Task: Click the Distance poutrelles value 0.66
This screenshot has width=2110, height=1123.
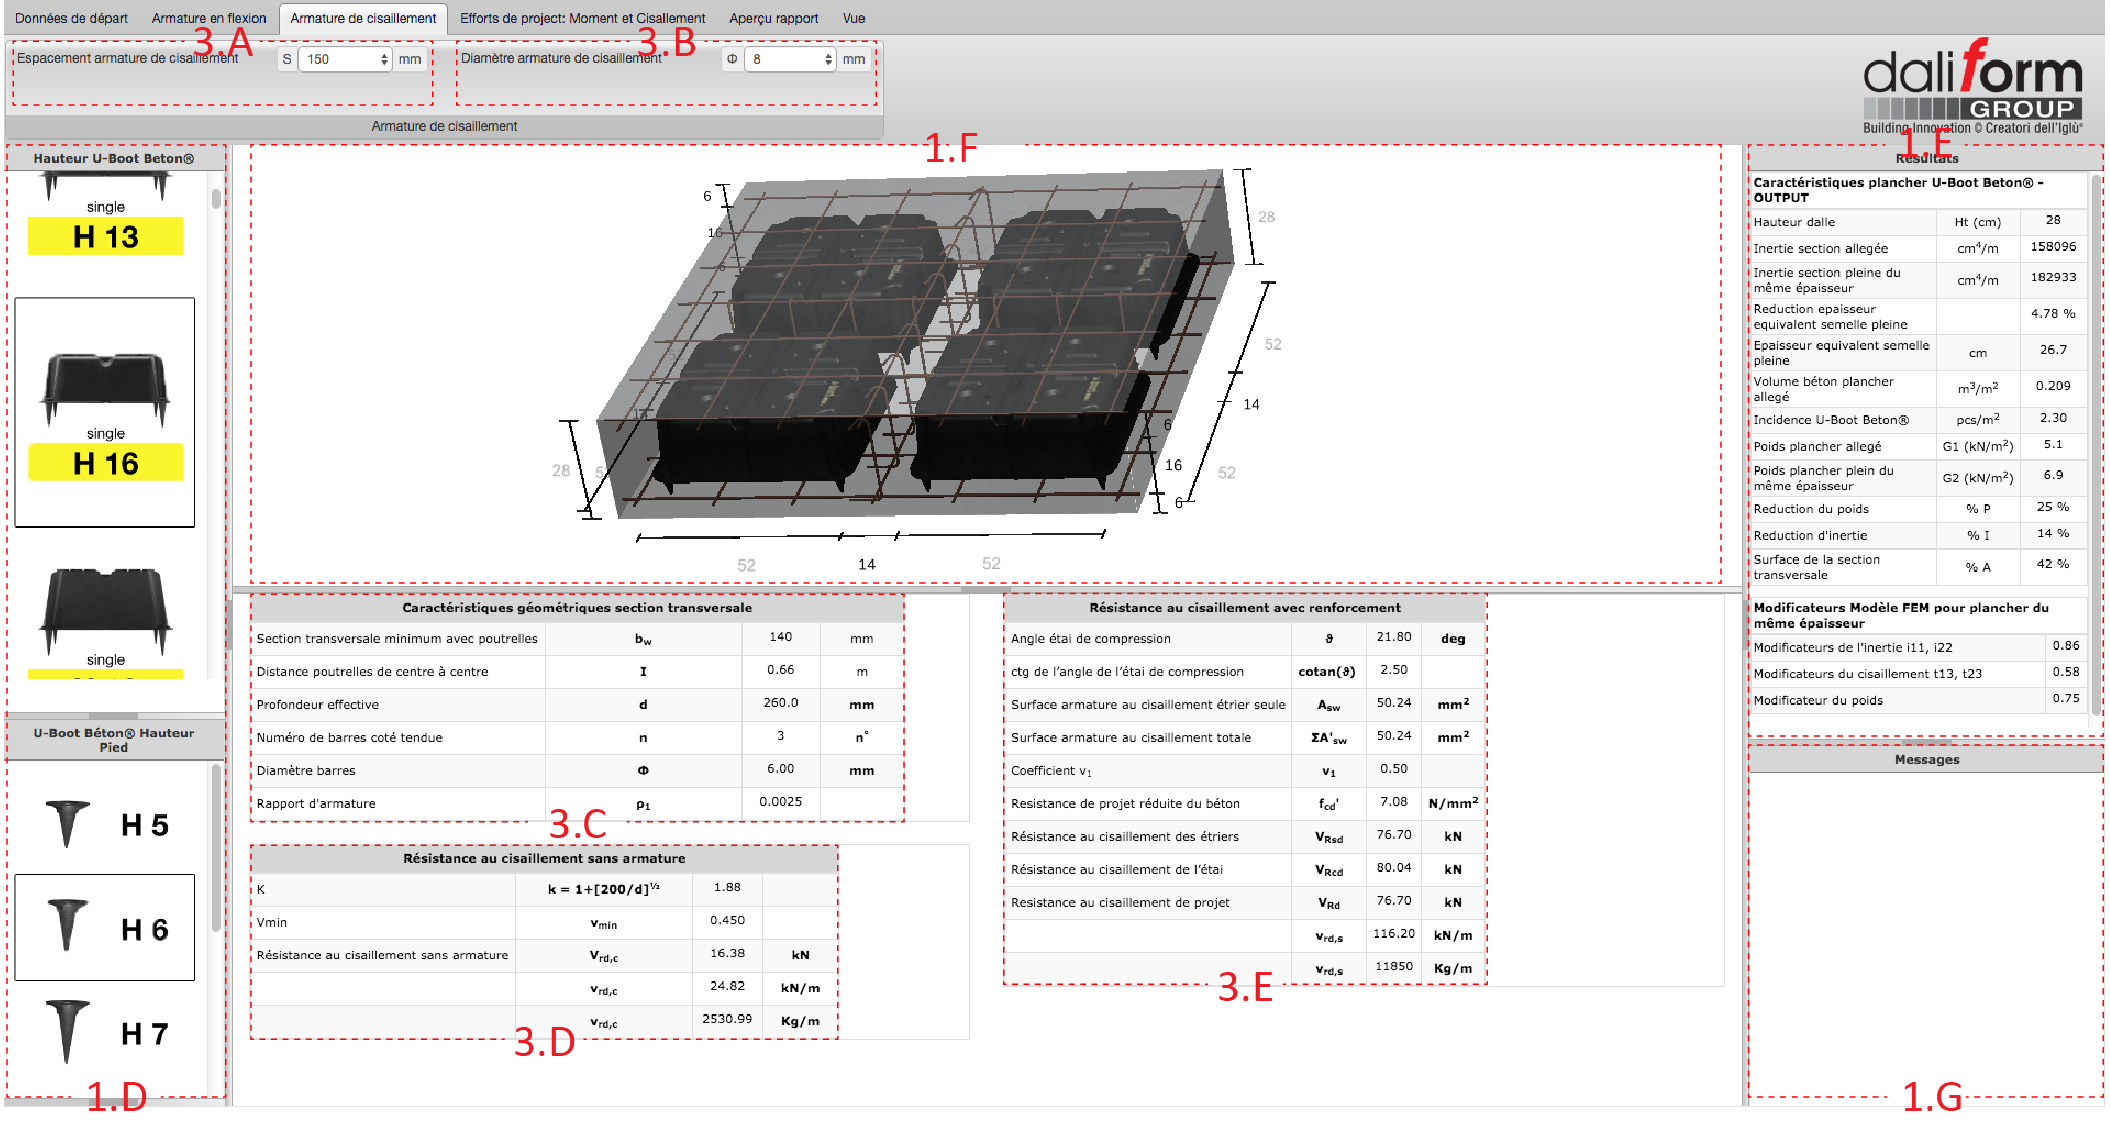Action: pos(780,670)
